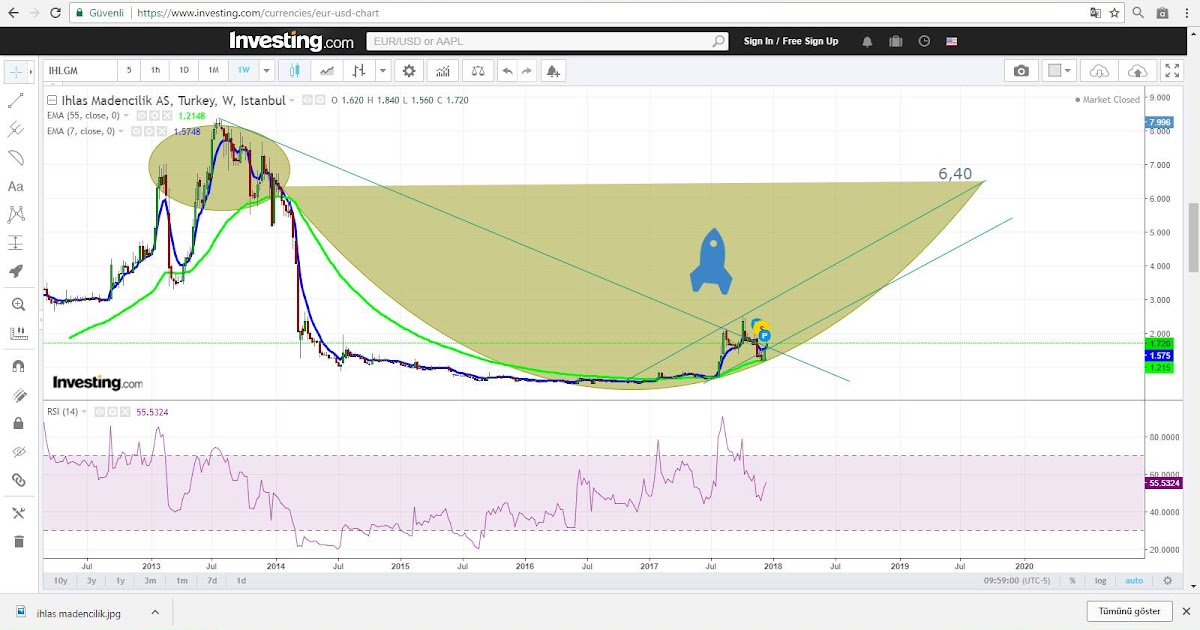Screen dimensions: 1200x630
Task: Select the measure ruler tool
Action: [16, 333]
